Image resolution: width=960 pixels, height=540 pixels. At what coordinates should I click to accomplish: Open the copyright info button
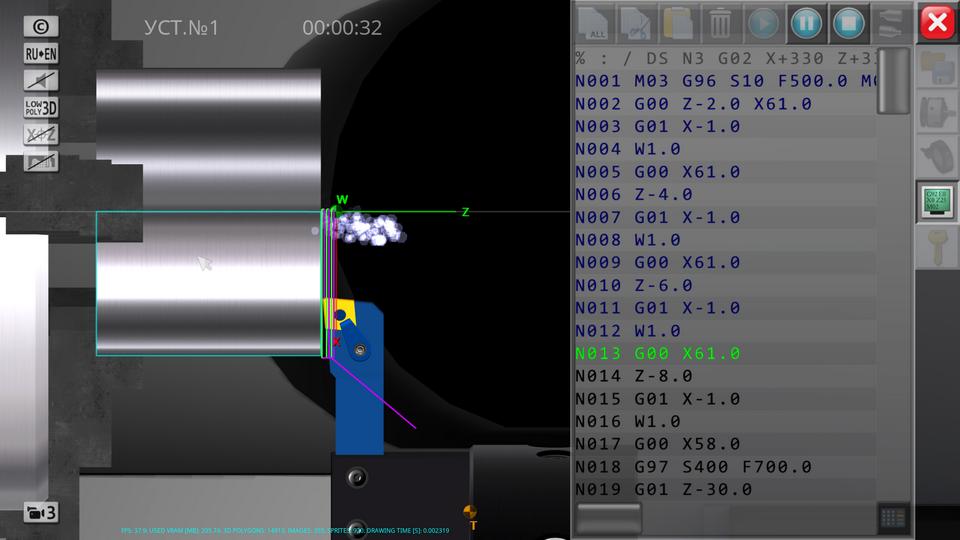[x=41, y=27]
